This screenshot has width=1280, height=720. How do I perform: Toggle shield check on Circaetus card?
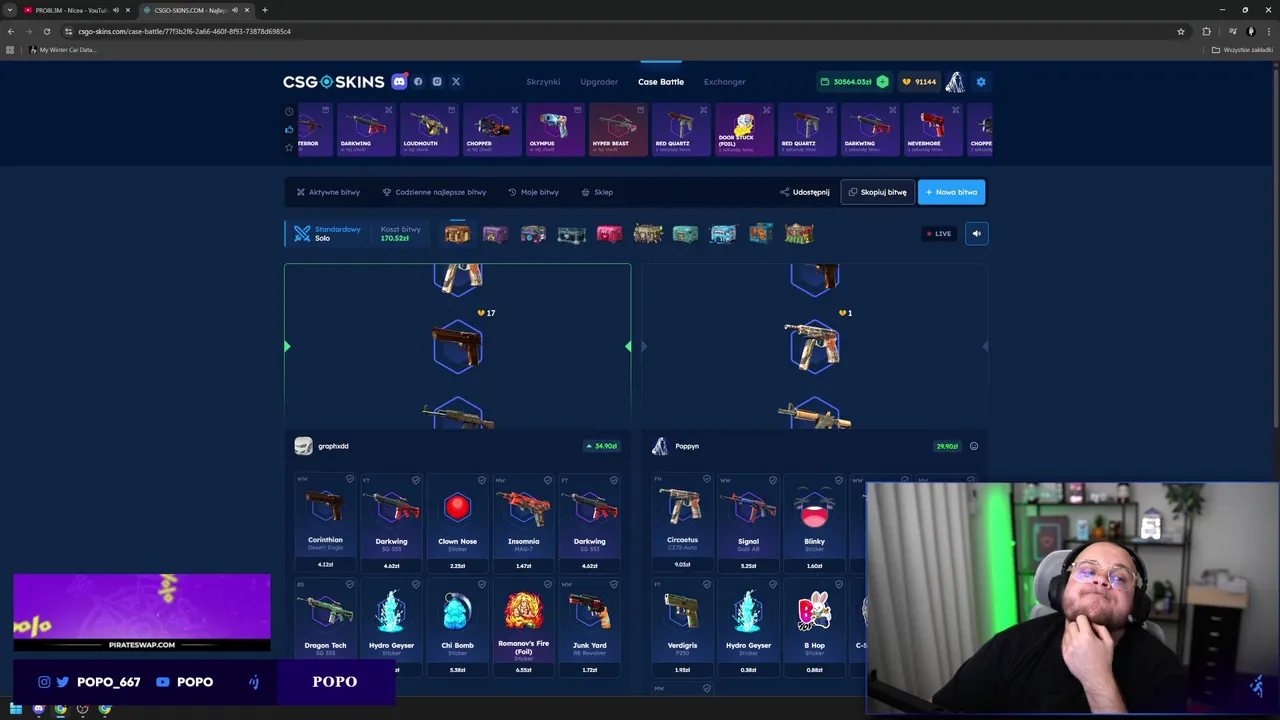[707, 480]
